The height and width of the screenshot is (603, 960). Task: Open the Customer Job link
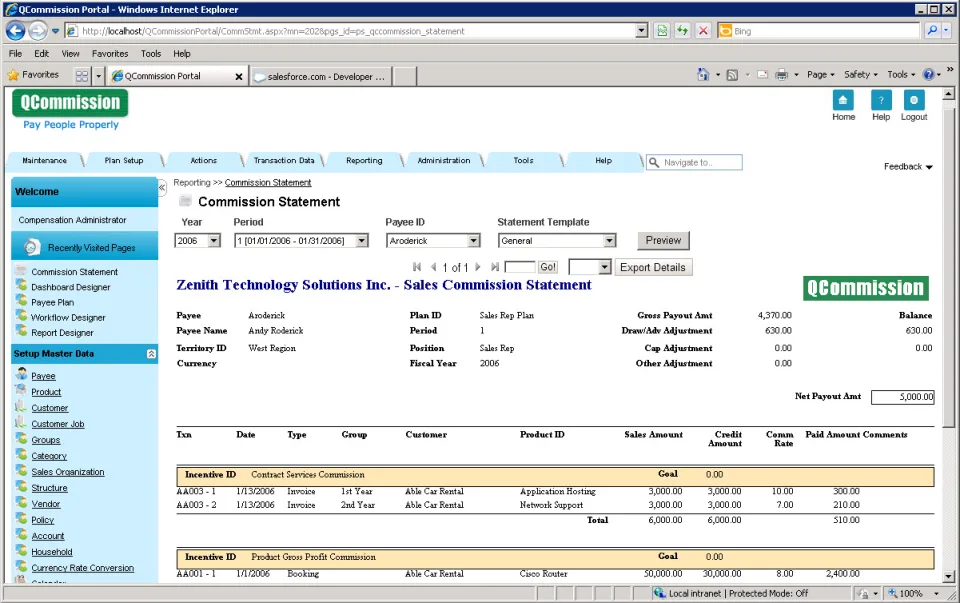(58, 424)
